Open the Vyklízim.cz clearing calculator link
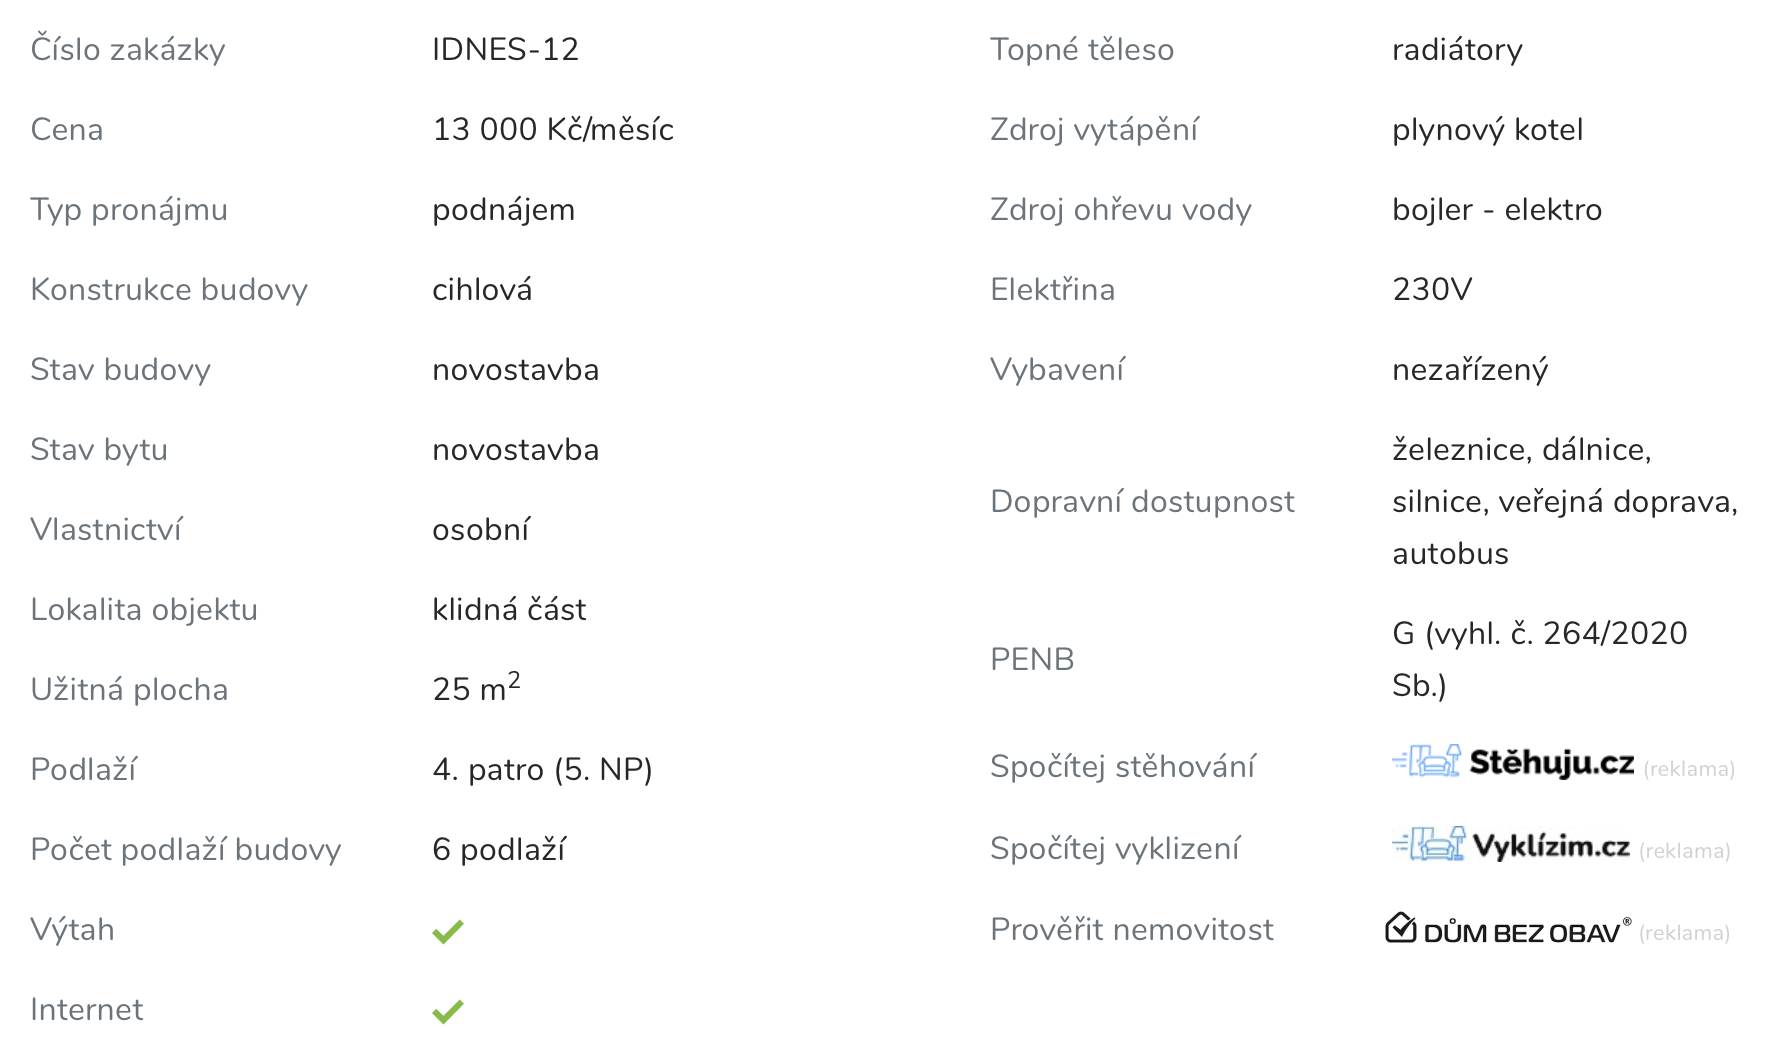This screenshot has width=1766, height=1055. click(1551, 846)
